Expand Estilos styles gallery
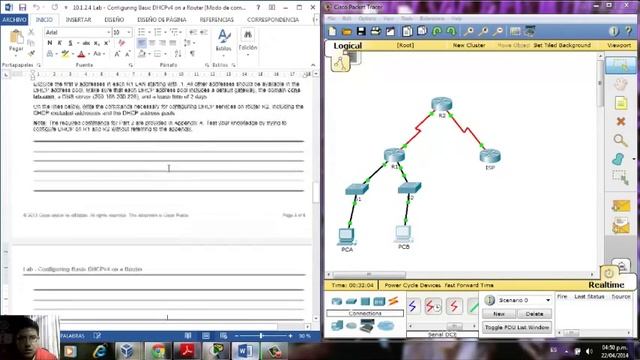Viewport: 640px width, 360px height. coord(223,41)
